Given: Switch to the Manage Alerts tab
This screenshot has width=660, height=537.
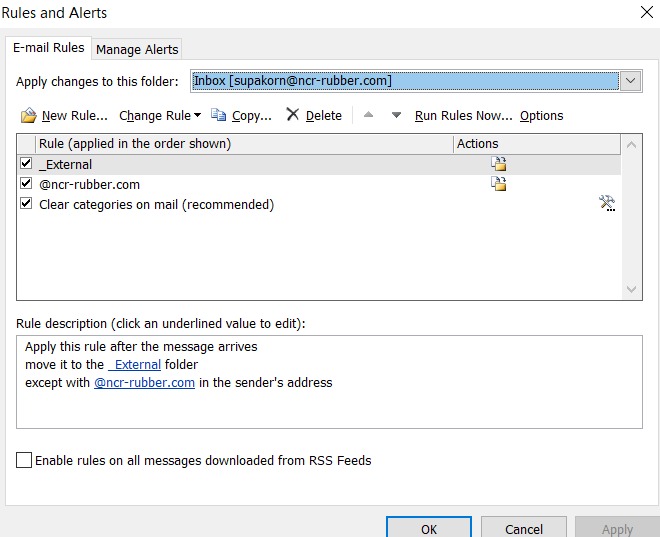Looking at the screenshot, I should [x=137, y=49].
